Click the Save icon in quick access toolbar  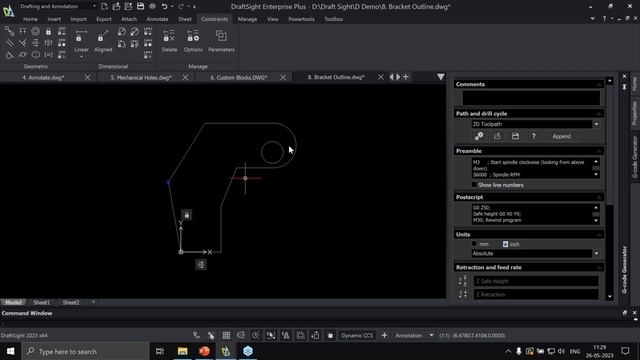pyautogui.click(x=140, y=6)
